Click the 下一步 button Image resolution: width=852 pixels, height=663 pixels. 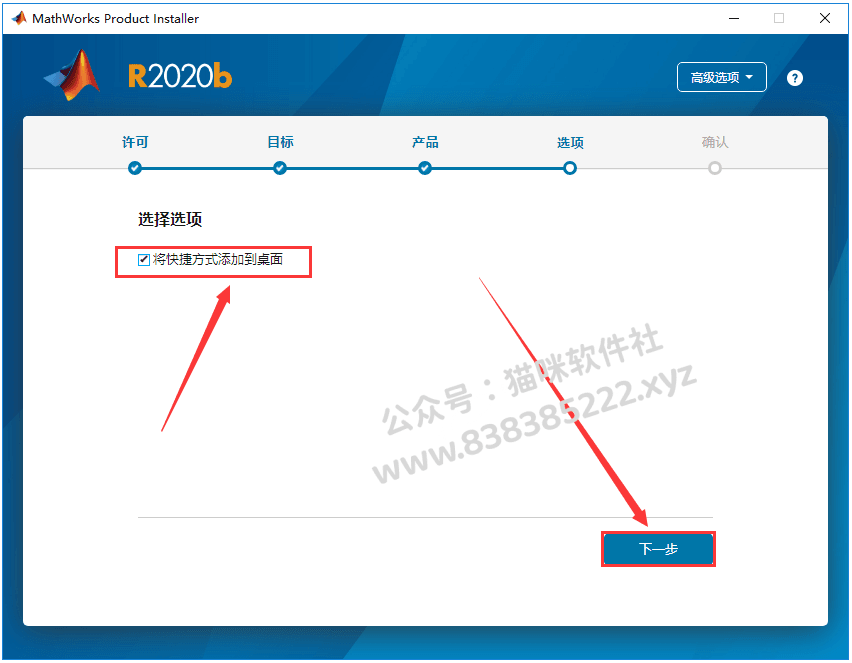tap(658, 549)
